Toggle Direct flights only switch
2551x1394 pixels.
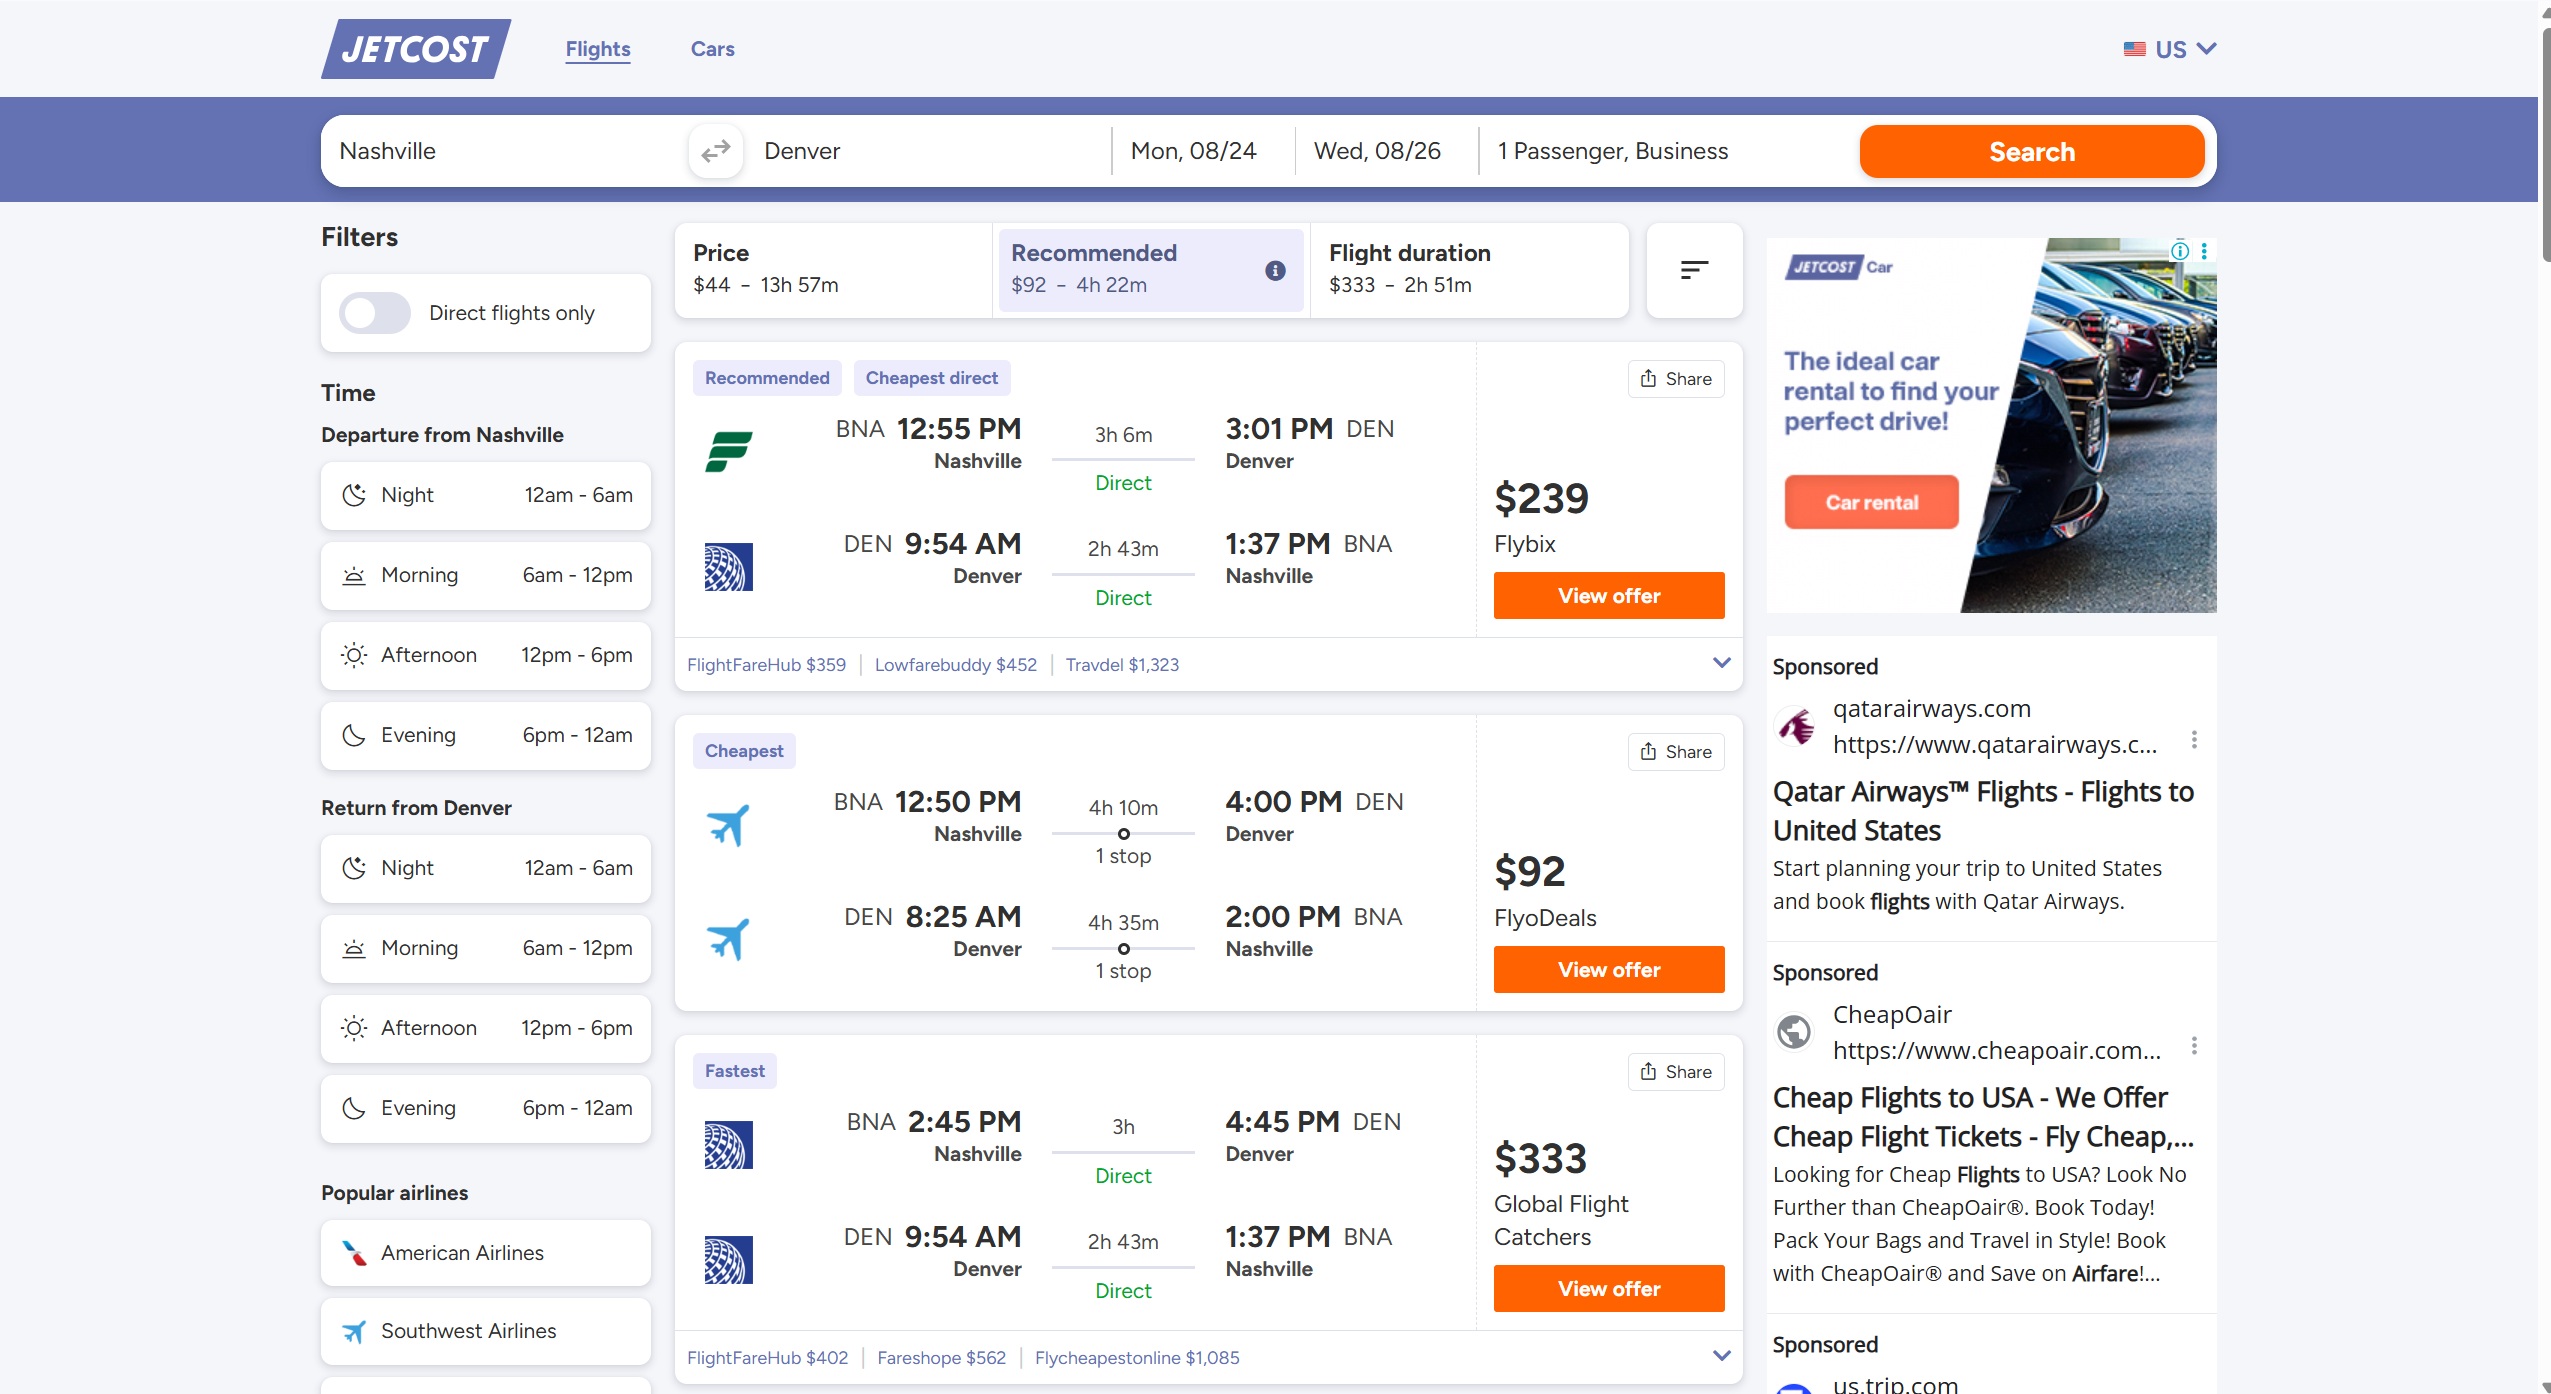(x=375, y=313)
